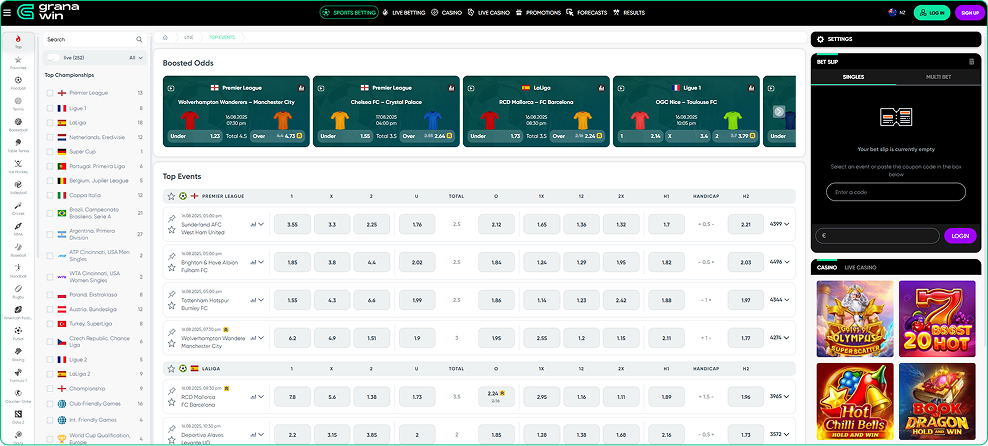Open the All filter dropdown
This screenshot has height=446, width=988.
tap(136, 57)
